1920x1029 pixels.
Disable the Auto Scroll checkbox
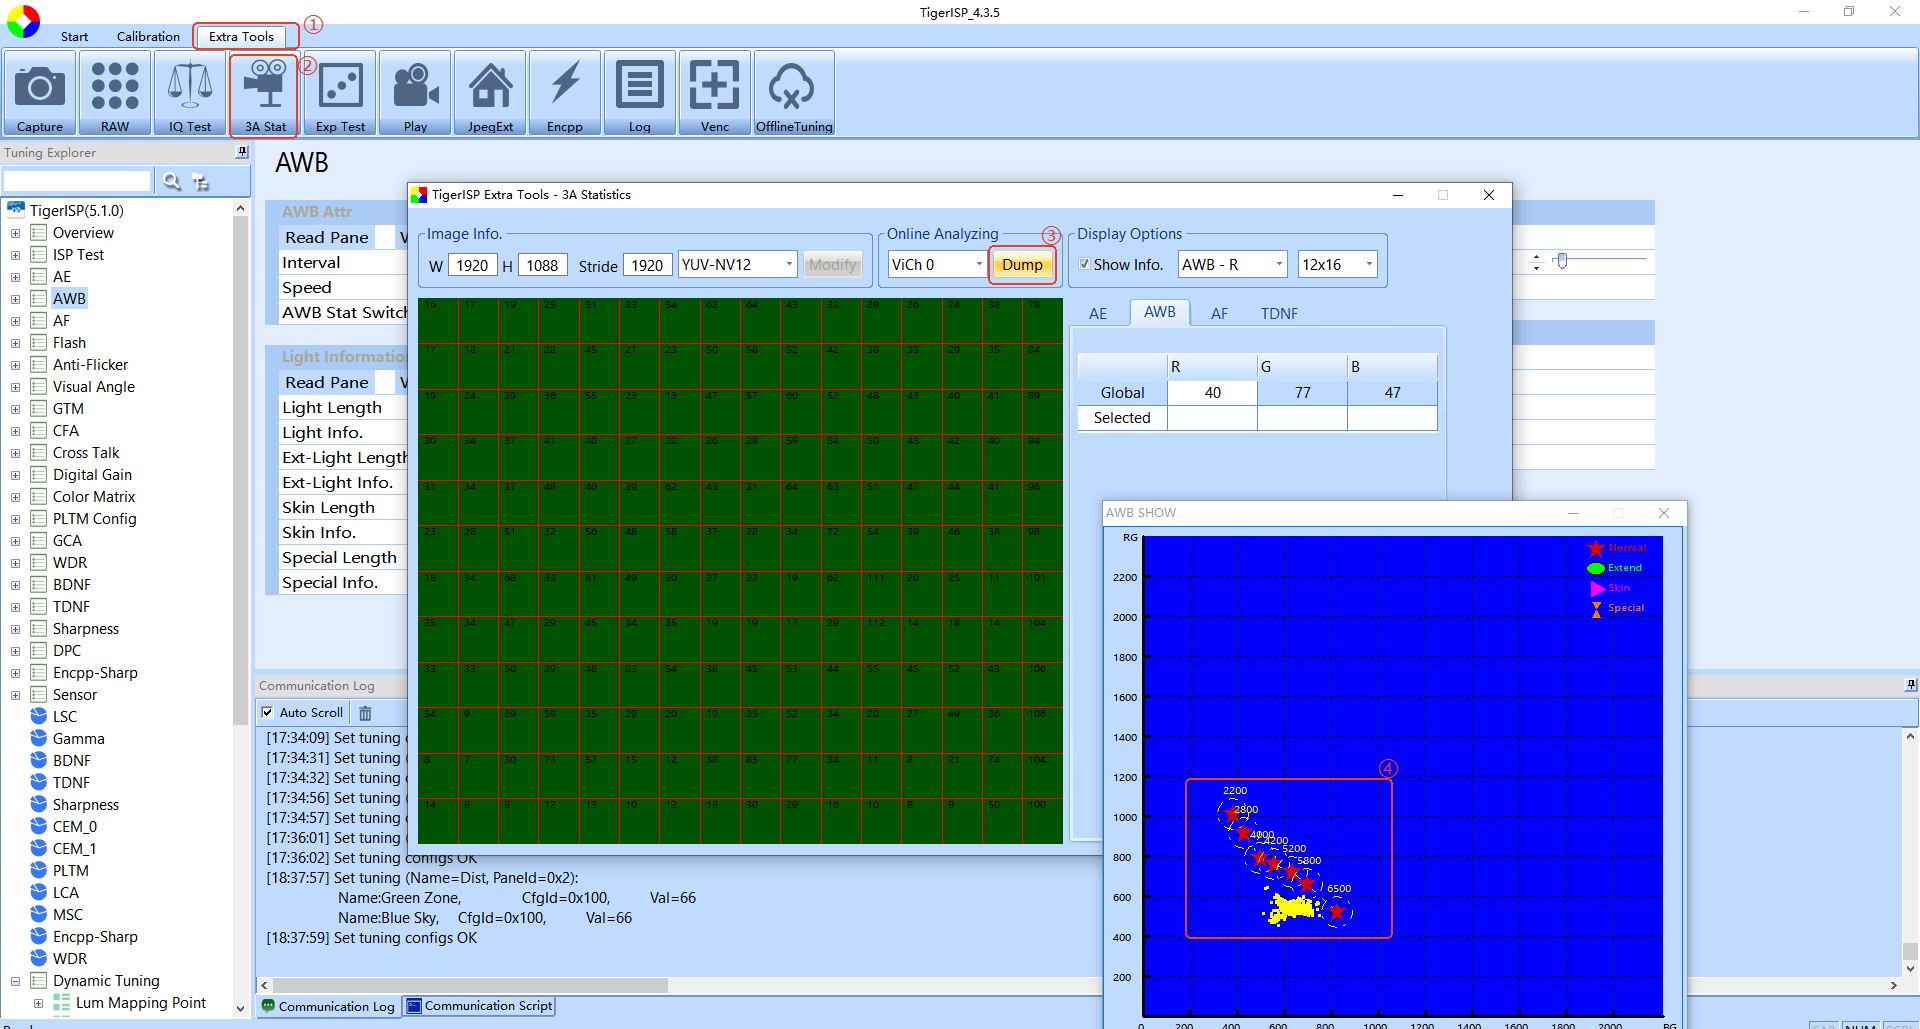click(x=267, y=712)
